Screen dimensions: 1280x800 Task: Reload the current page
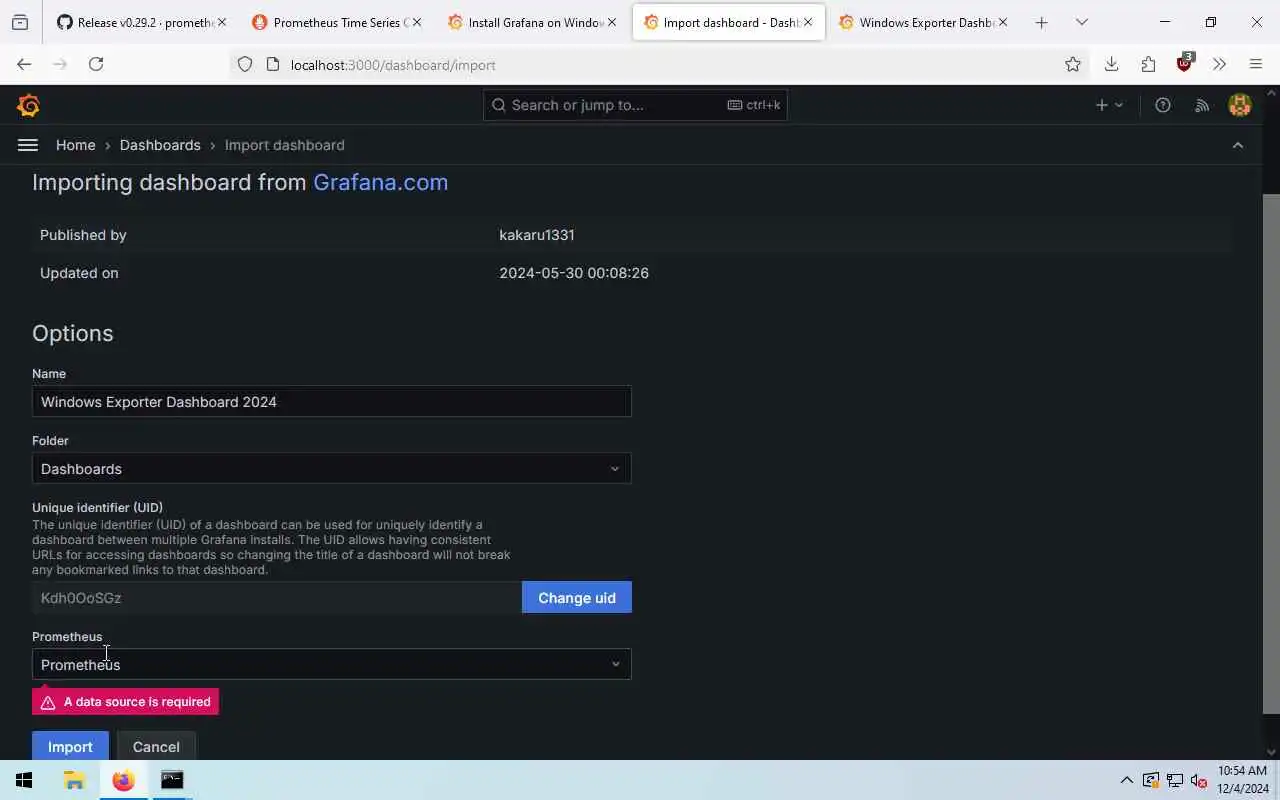point(96,64)
